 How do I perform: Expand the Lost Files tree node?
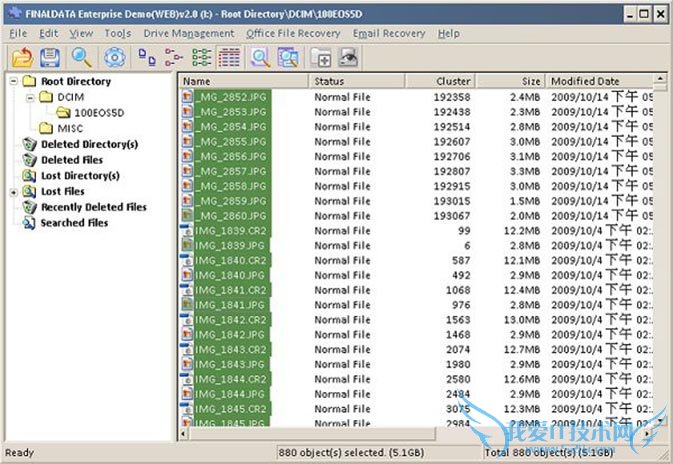[13, 192]
